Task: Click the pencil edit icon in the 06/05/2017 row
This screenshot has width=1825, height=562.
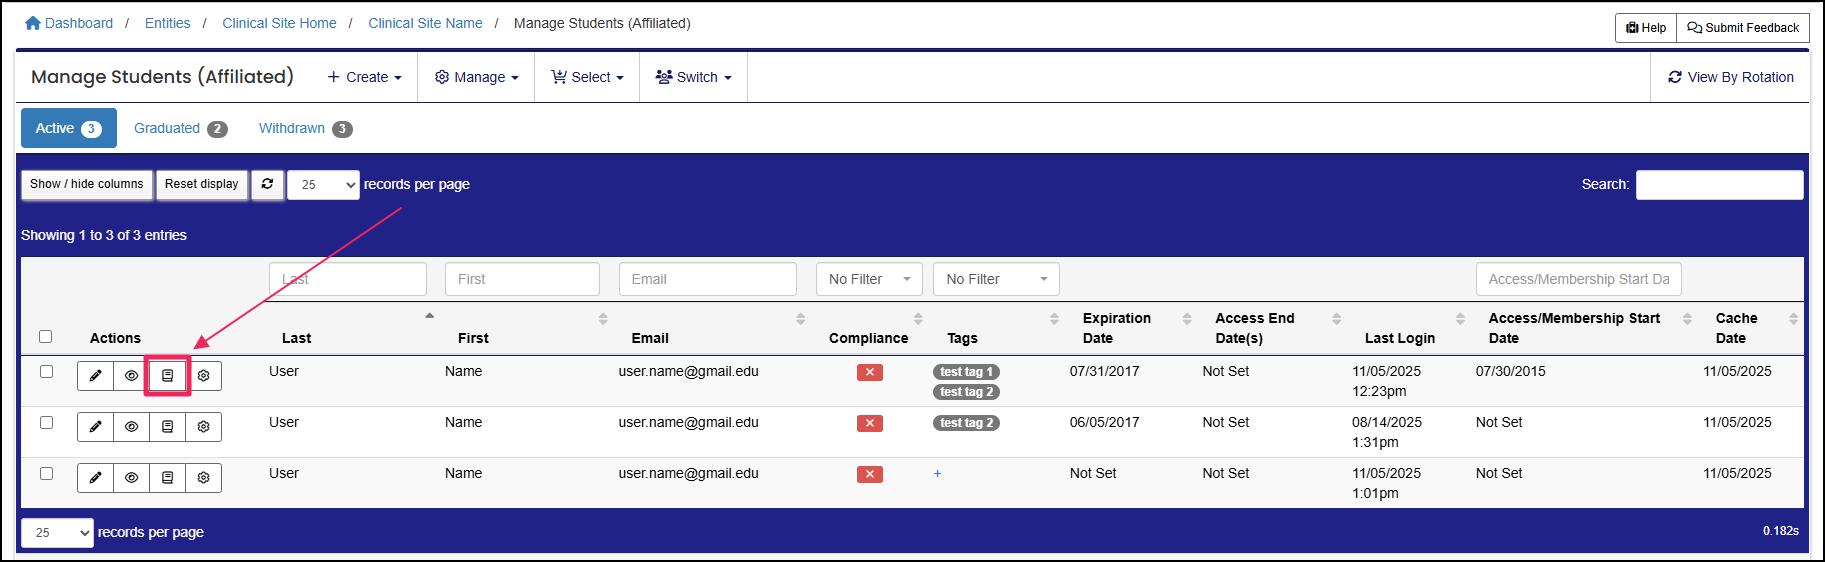Action: pyautogui.click(x=96, y=427)
